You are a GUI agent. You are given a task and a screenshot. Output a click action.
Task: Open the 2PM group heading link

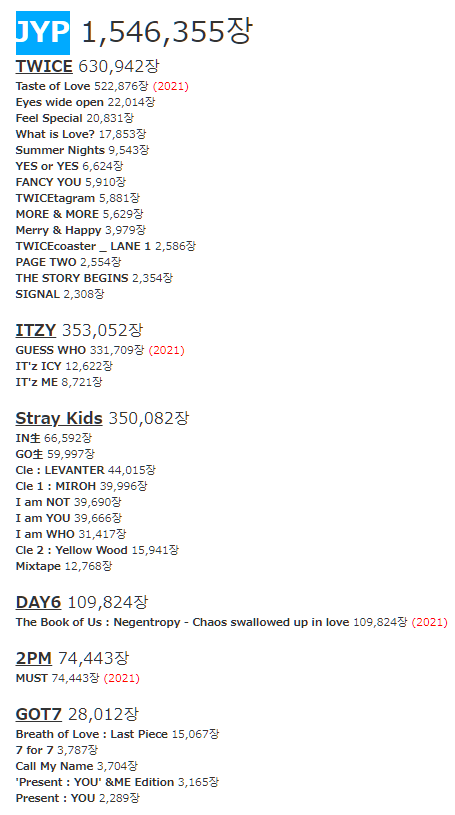pos(34,658)
